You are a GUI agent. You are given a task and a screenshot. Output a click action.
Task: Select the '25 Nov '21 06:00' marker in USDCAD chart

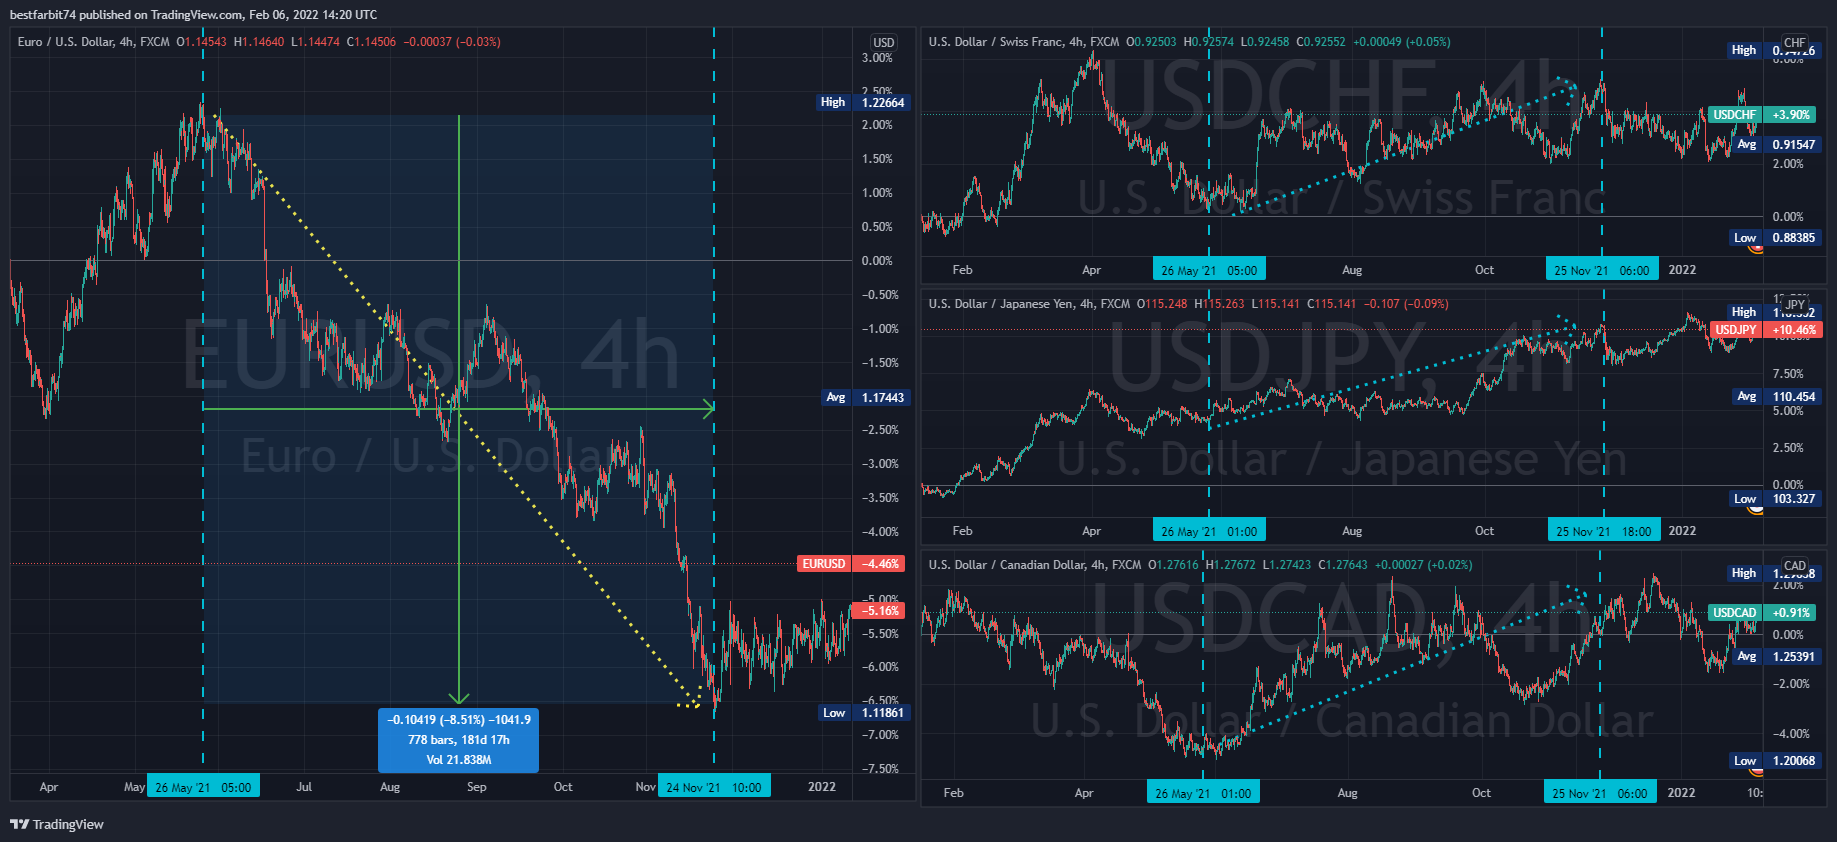1600,793
